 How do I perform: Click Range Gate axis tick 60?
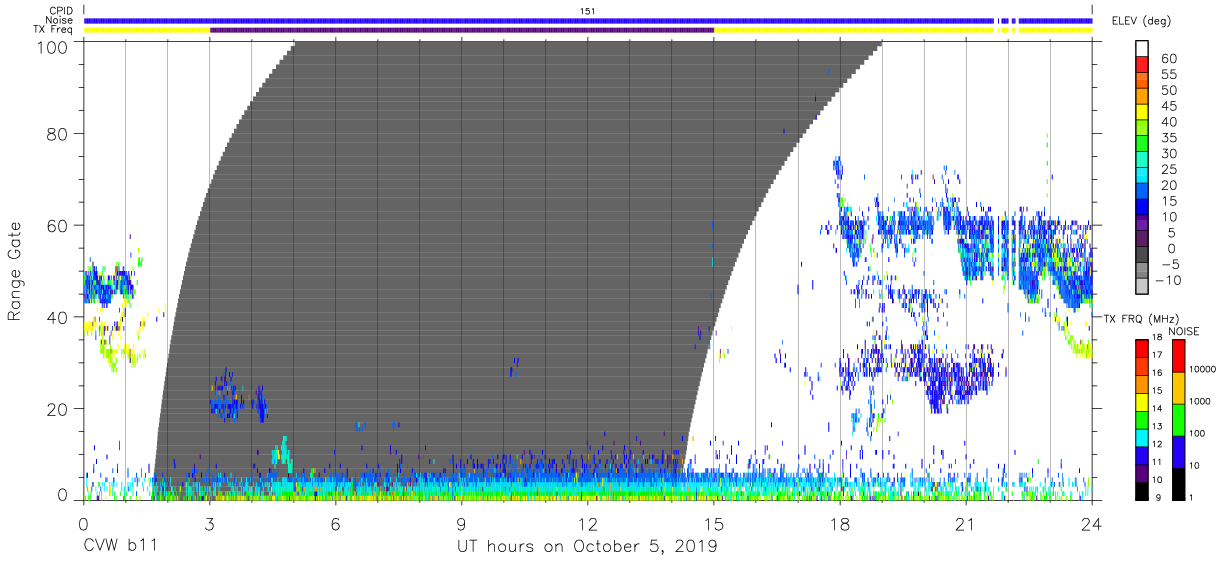pyautogui.click(x=59, y=226)
